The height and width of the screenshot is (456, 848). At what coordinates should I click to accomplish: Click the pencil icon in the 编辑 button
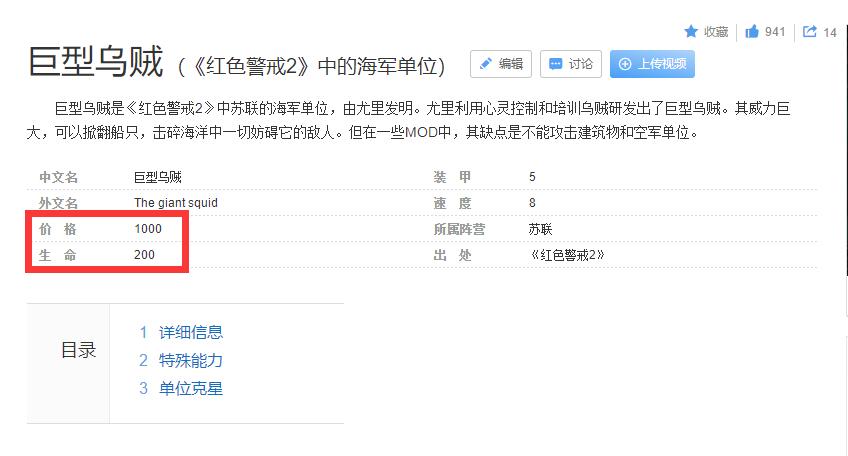click(x=486, y=64)
